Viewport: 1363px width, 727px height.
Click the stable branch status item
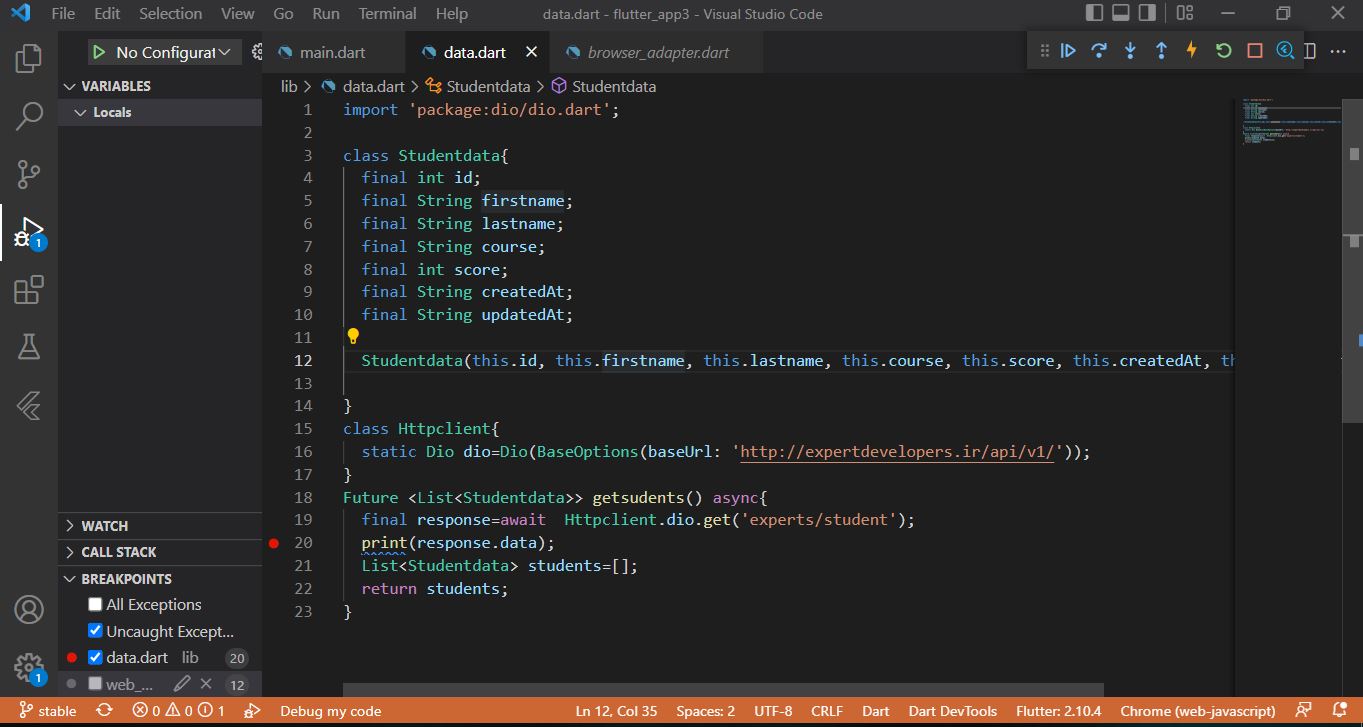[x=48, y=711]
